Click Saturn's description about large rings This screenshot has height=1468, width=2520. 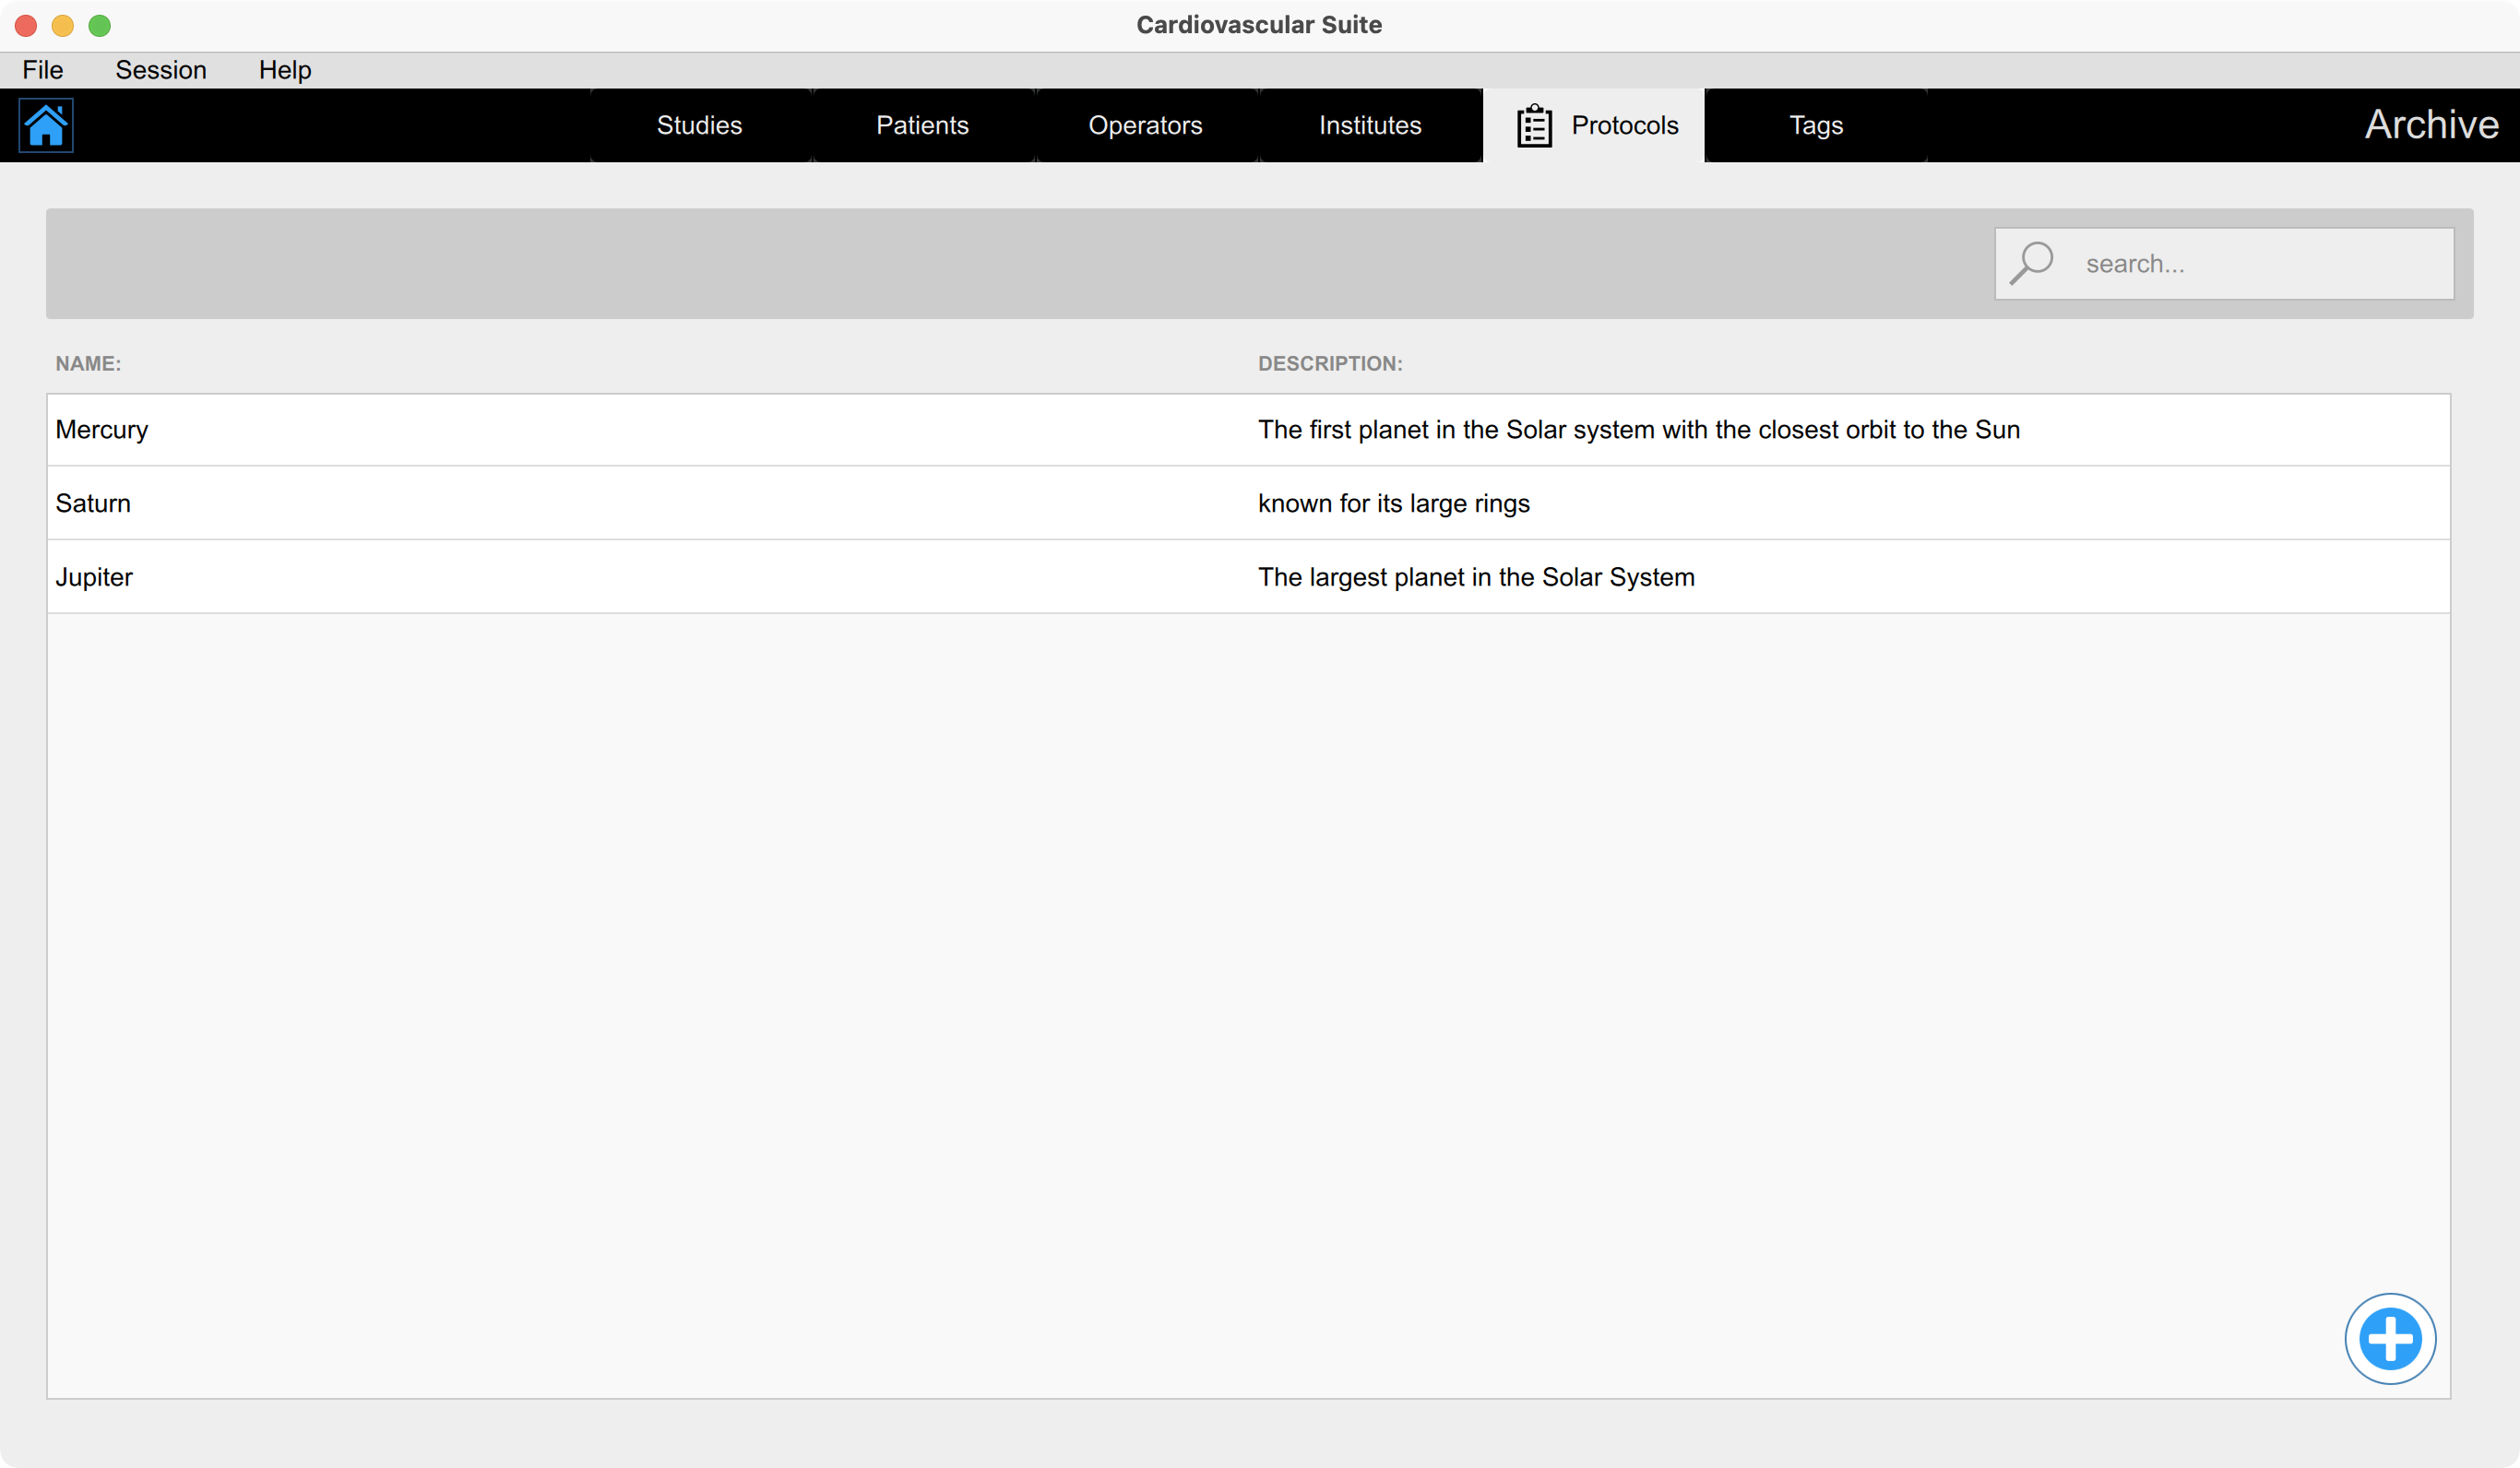[1393, 503]
